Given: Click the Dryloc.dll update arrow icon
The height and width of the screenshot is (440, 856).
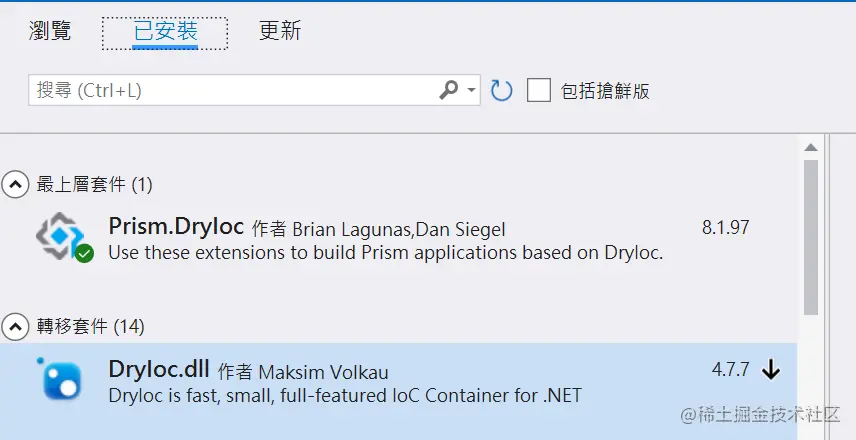Looking at the screenshot, I should point(770,370).
